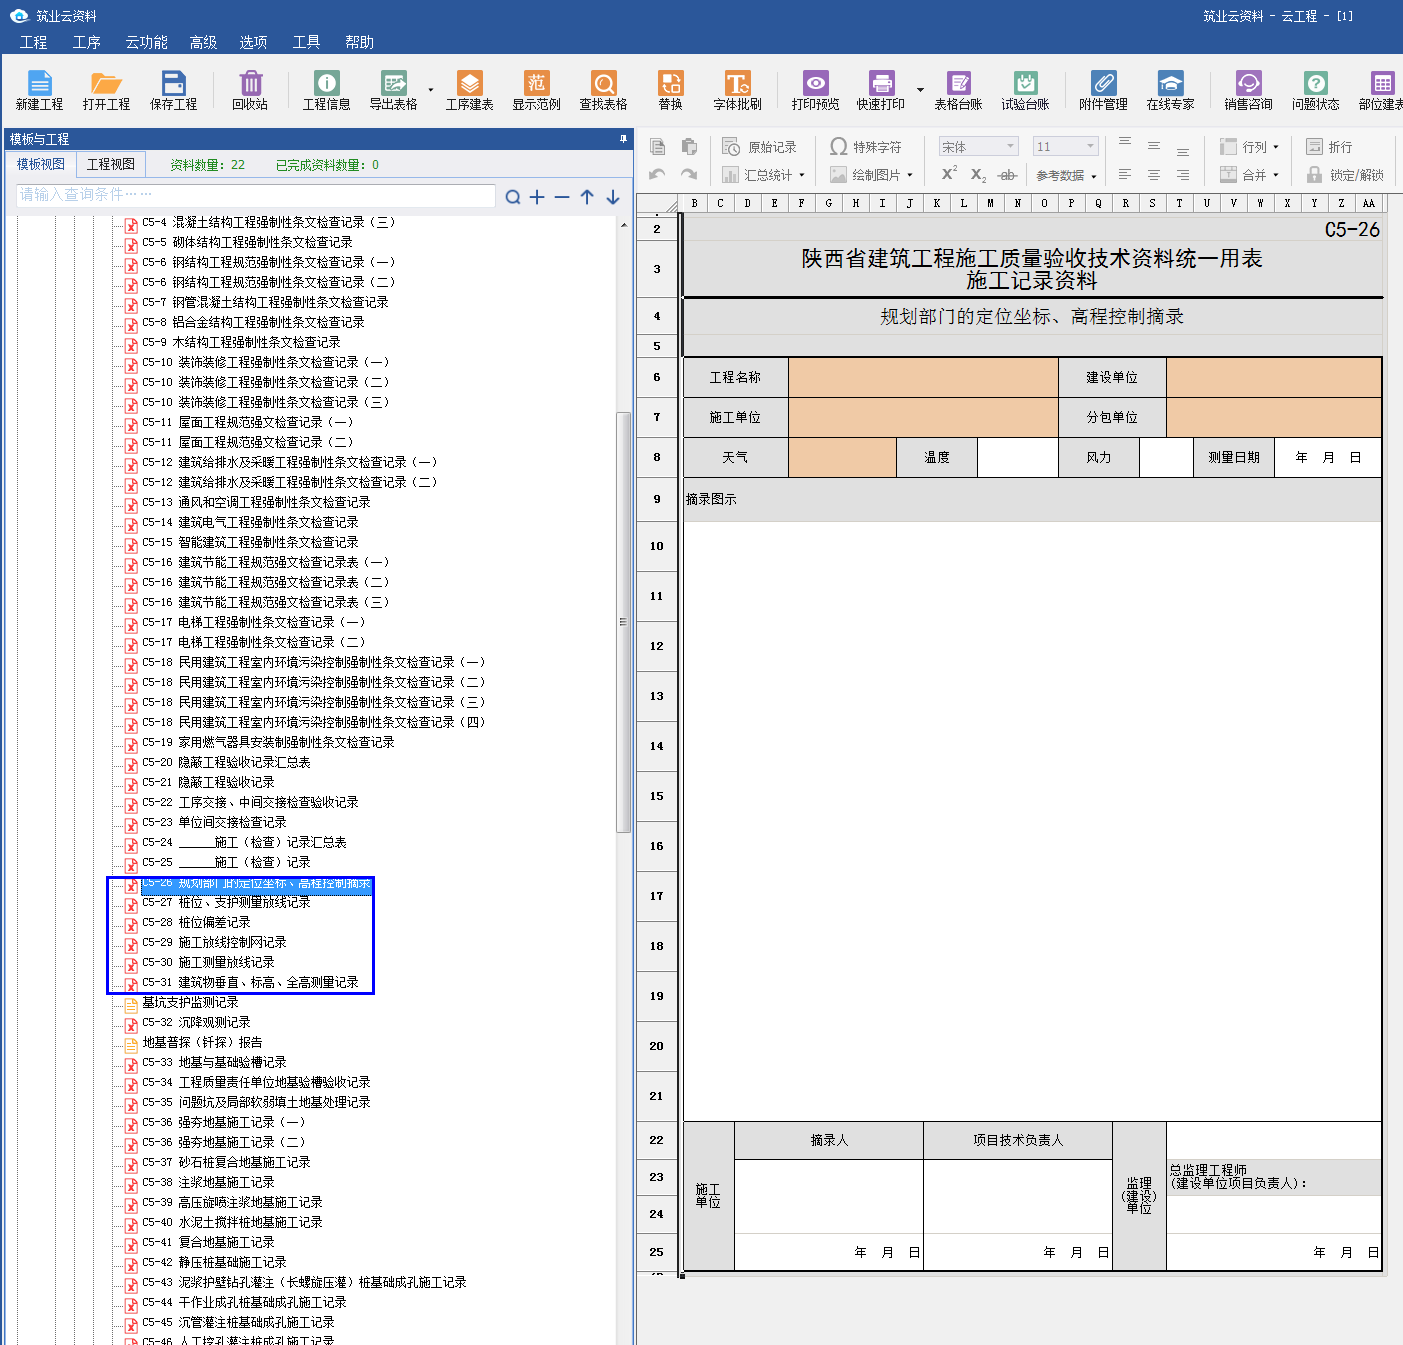
Task: Select C5-27 桩位、支护测量放线记录
Action: [x=226, y=902]
